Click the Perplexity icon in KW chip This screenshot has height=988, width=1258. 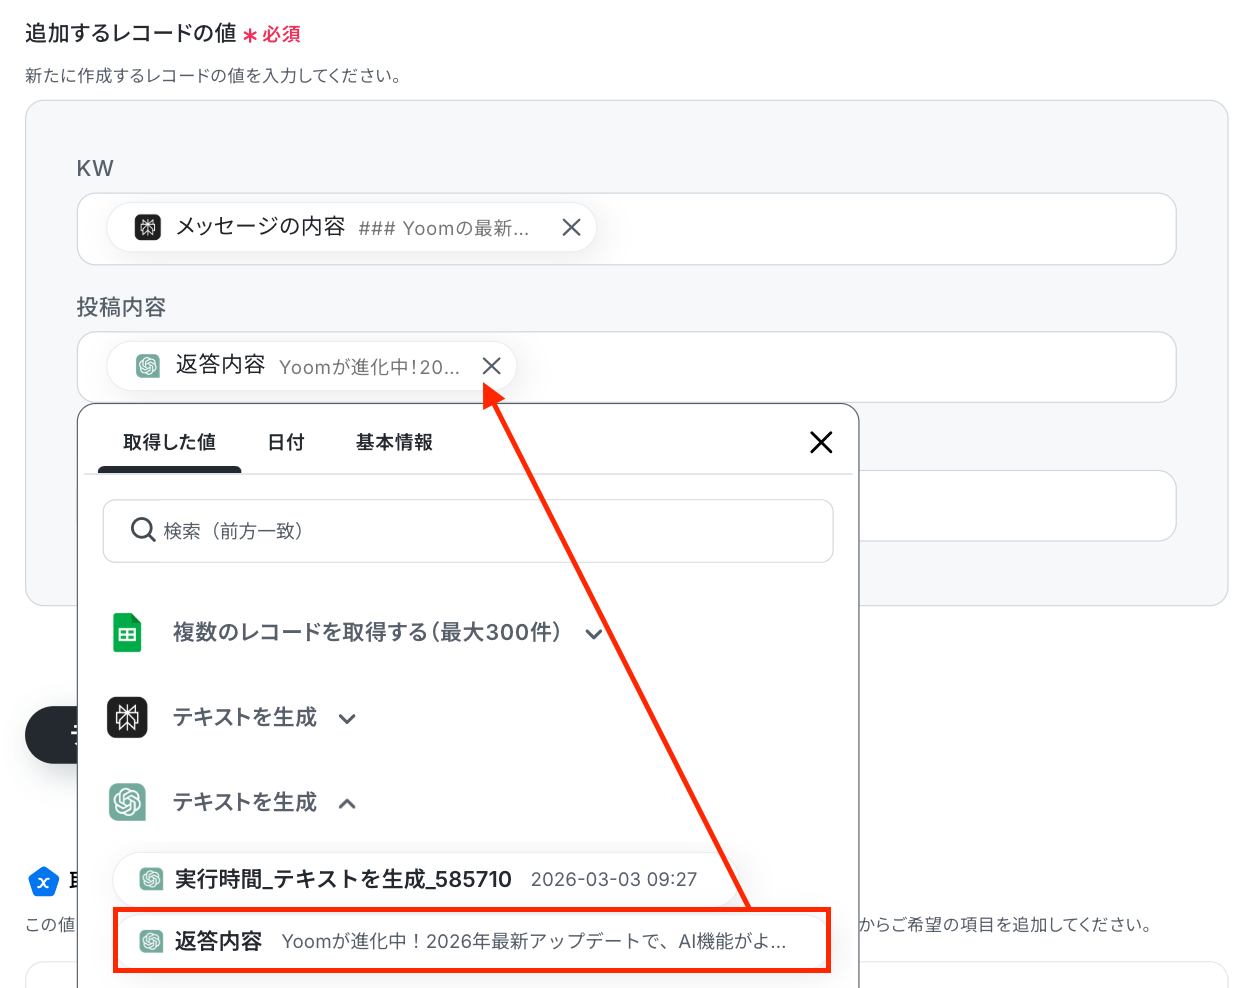click(148, 227)
